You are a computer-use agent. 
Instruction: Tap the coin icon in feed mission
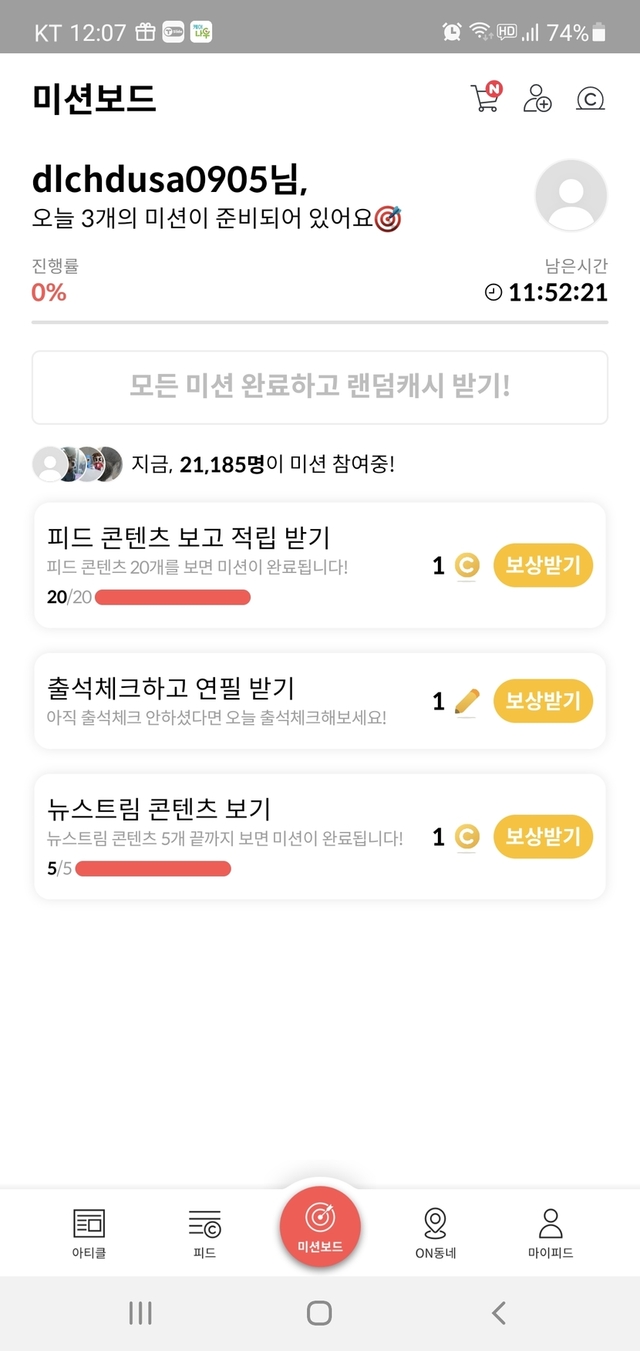click(x=466, y=567)
